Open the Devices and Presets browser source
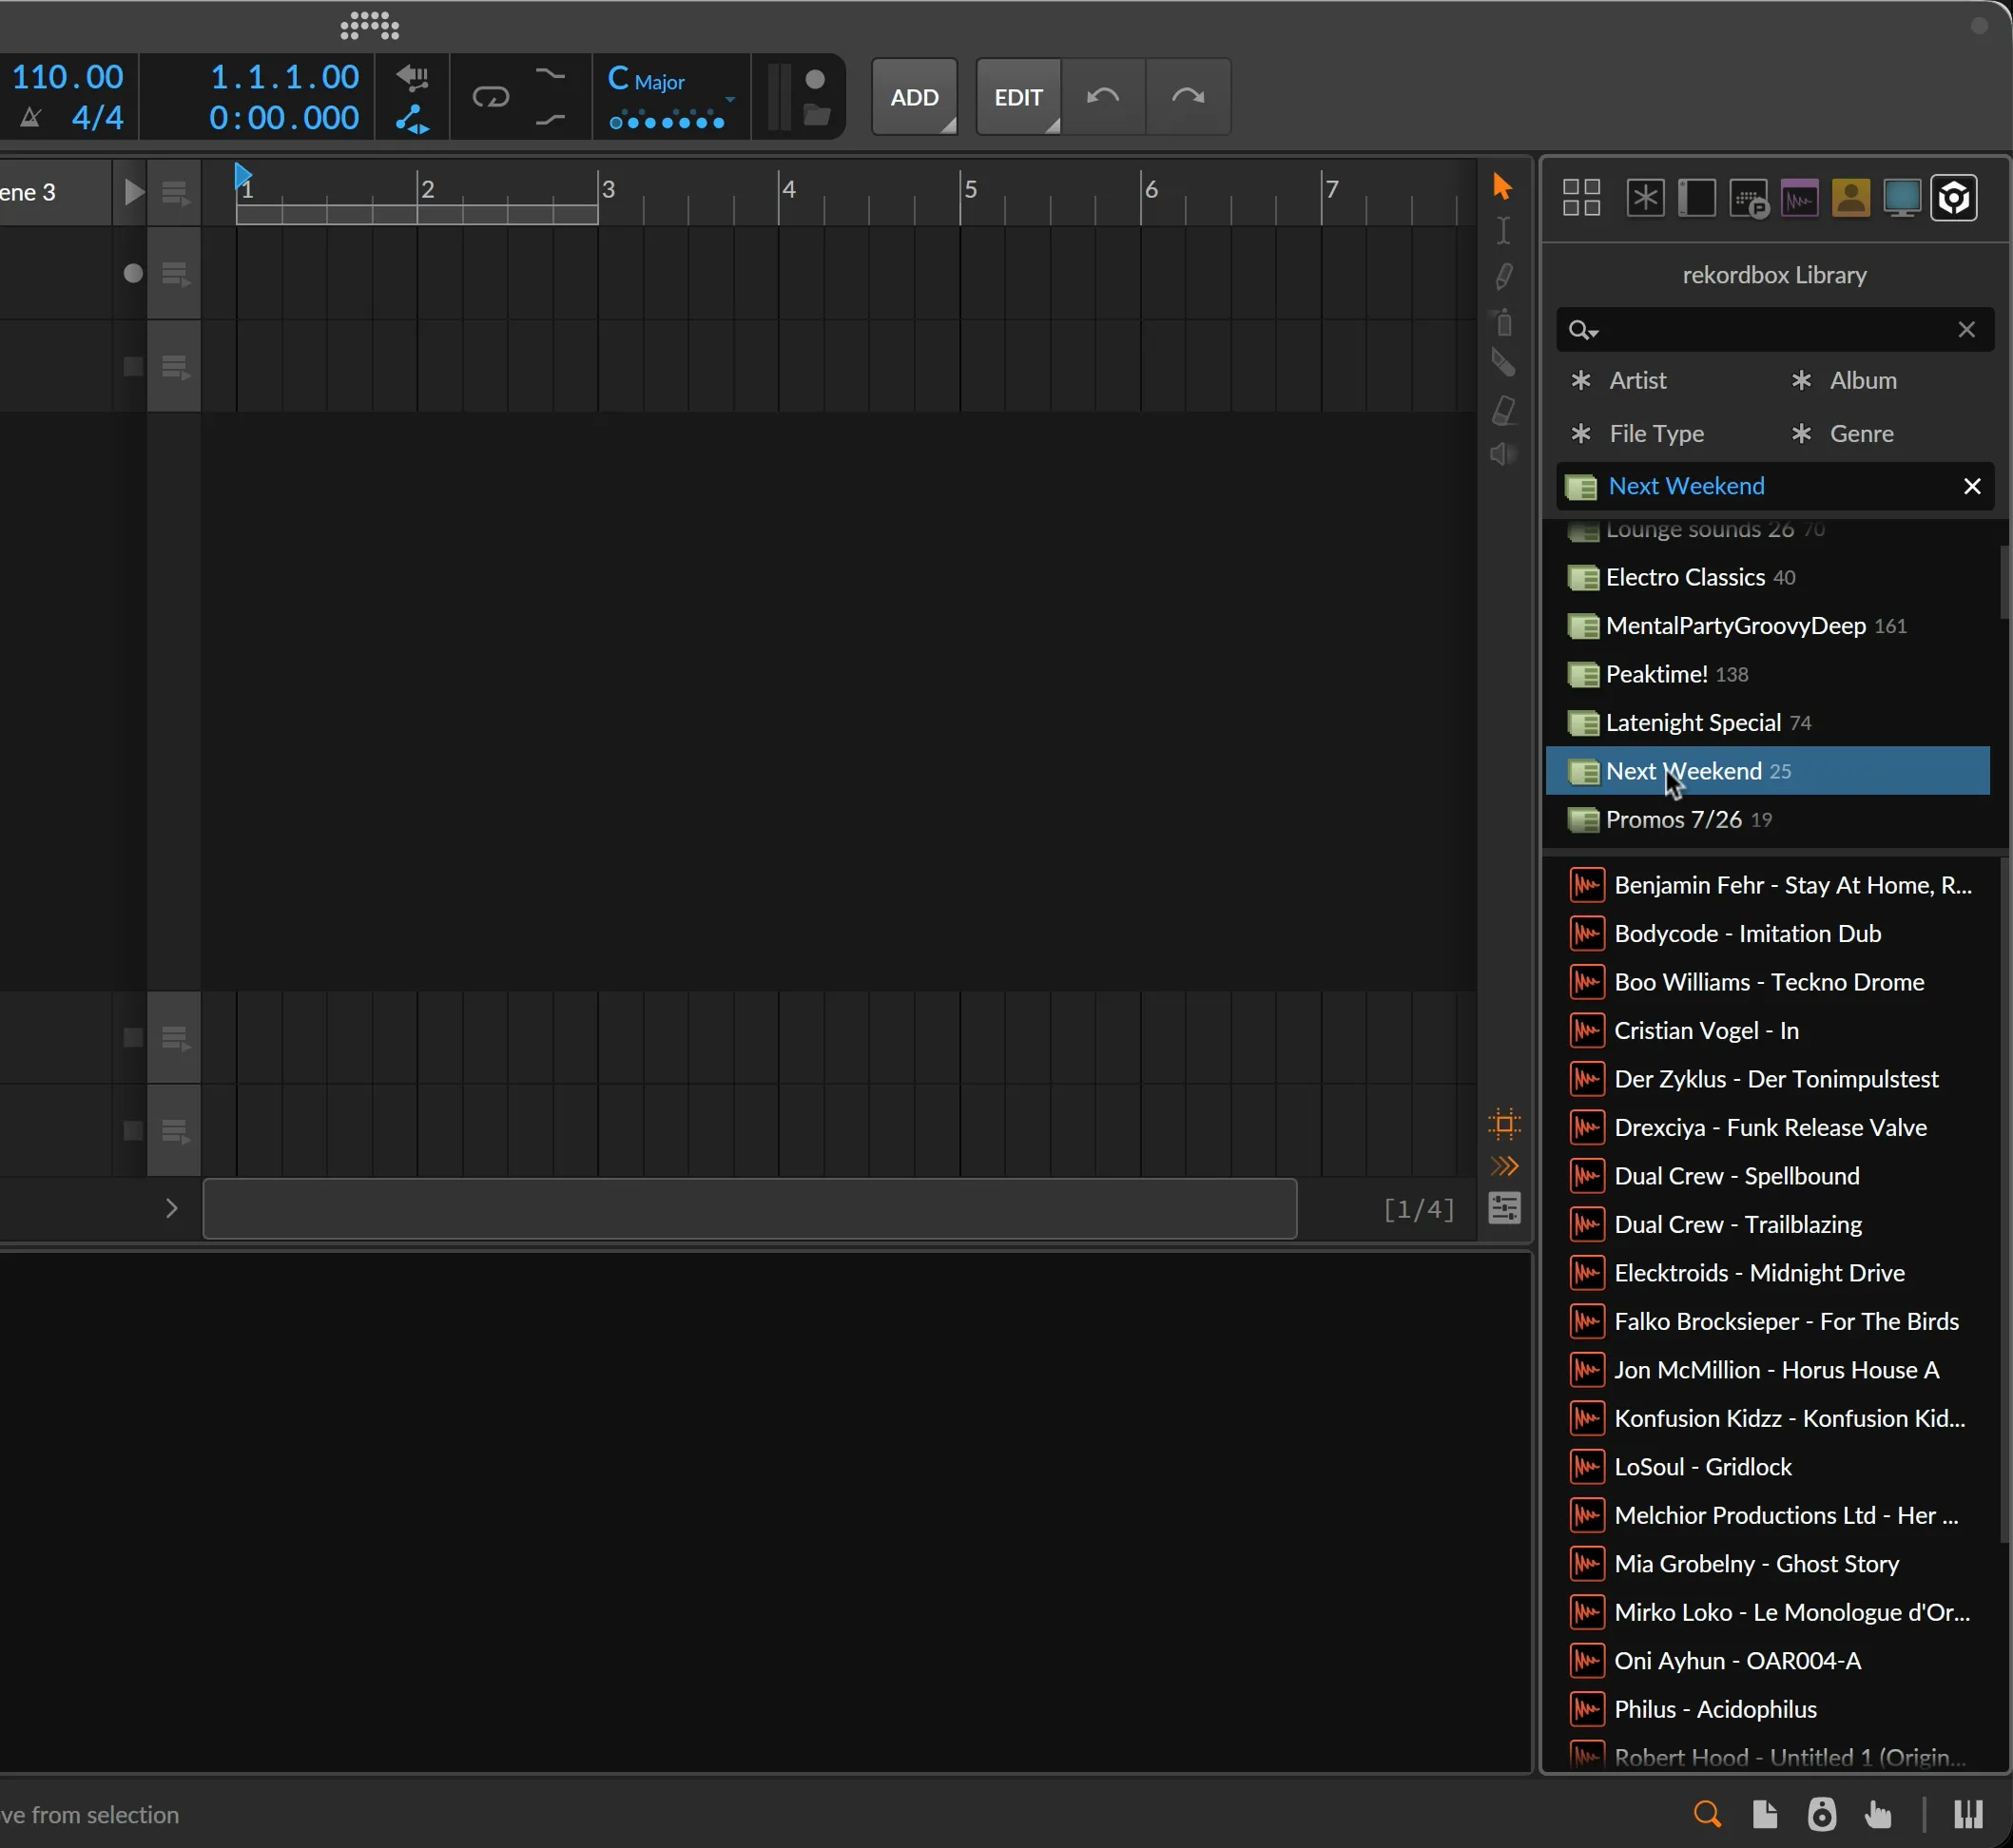2013x1848 pixels. [x=1697, y=197]
